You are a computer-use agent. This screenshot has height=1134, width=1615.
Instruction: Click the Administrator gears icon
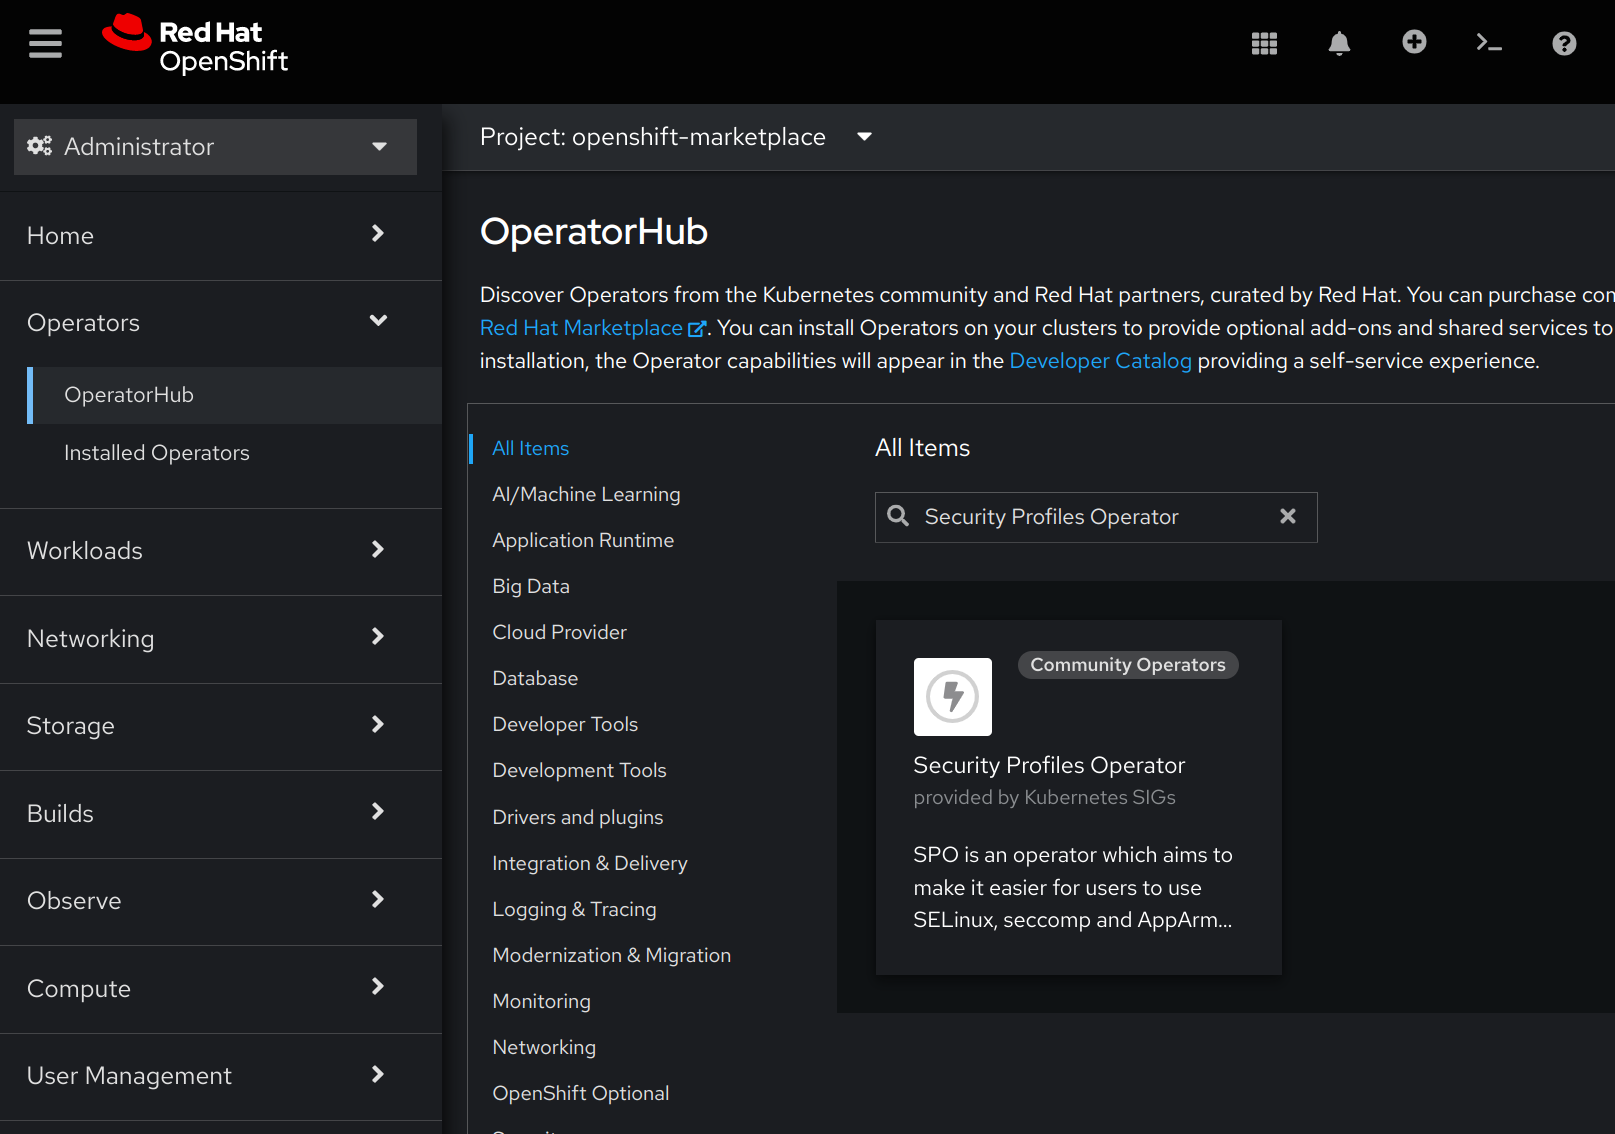(39, 146)
